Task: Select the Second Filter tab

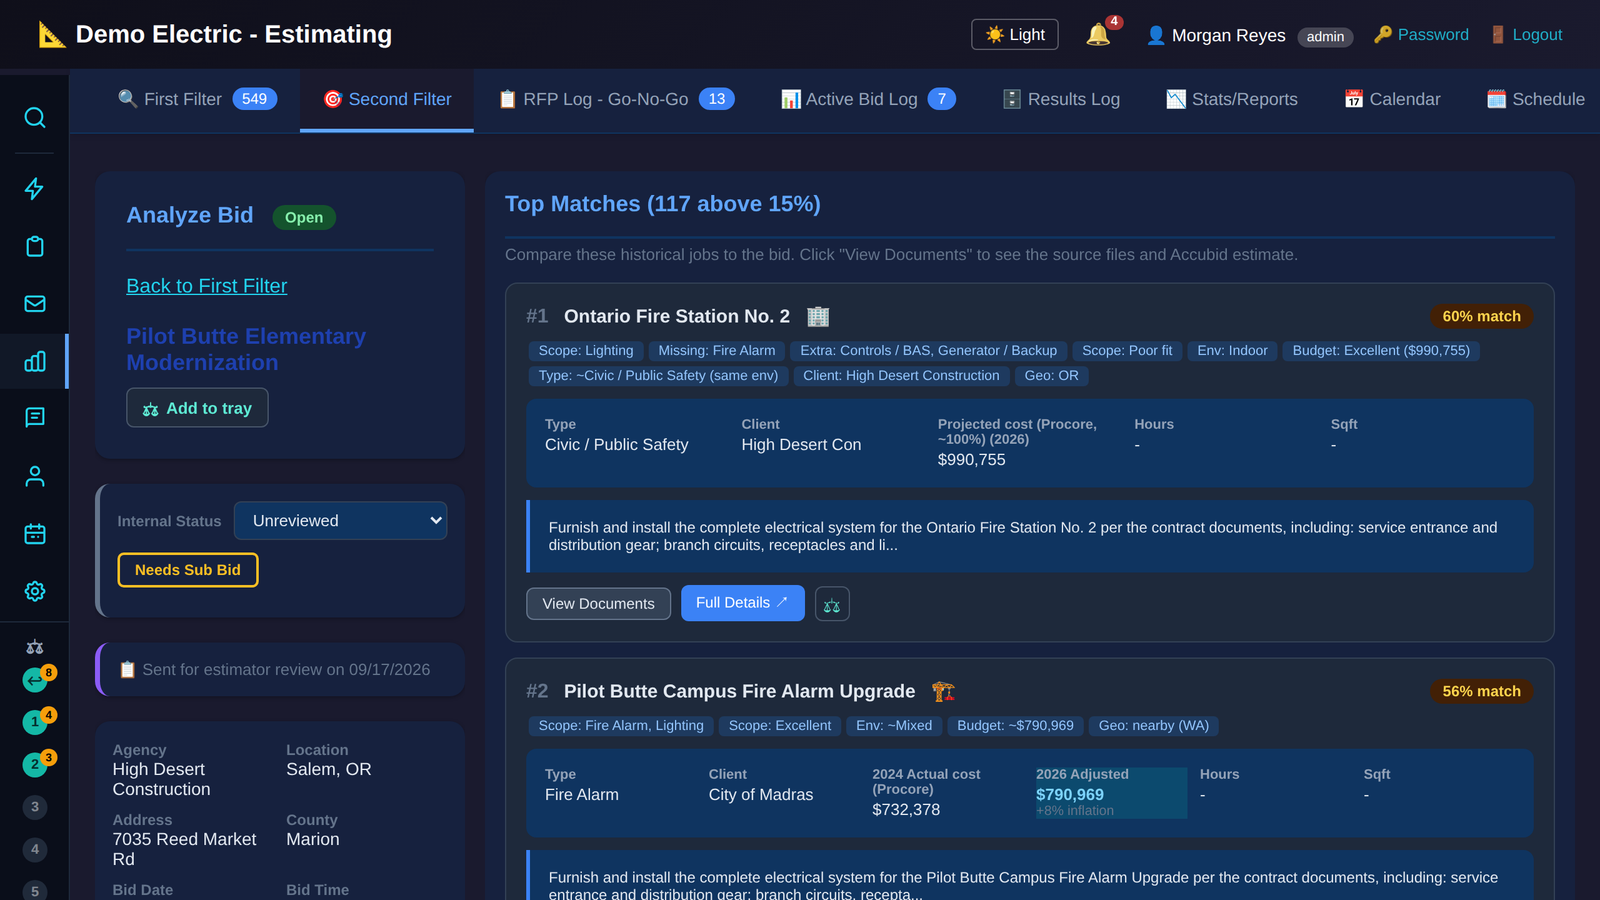Action: click(x=387, y=99)
